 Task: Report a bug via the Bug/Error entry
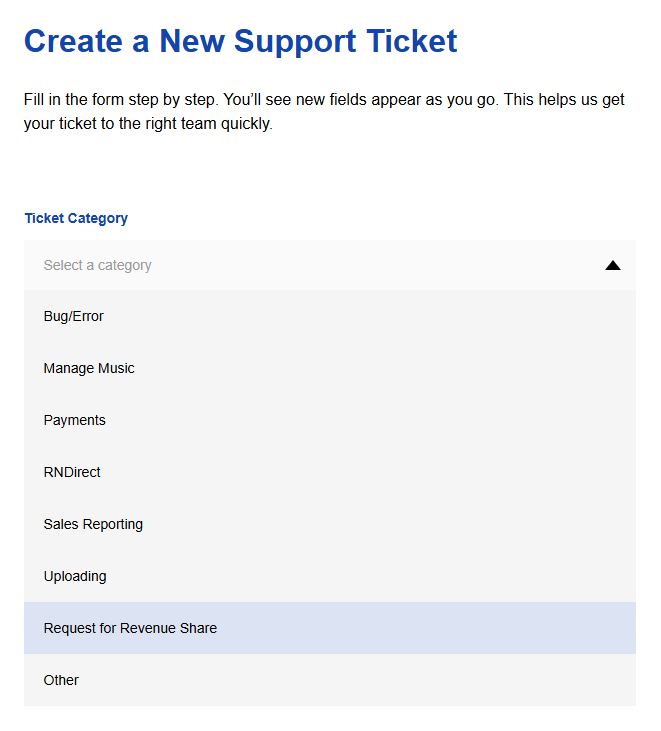point(74,316)
